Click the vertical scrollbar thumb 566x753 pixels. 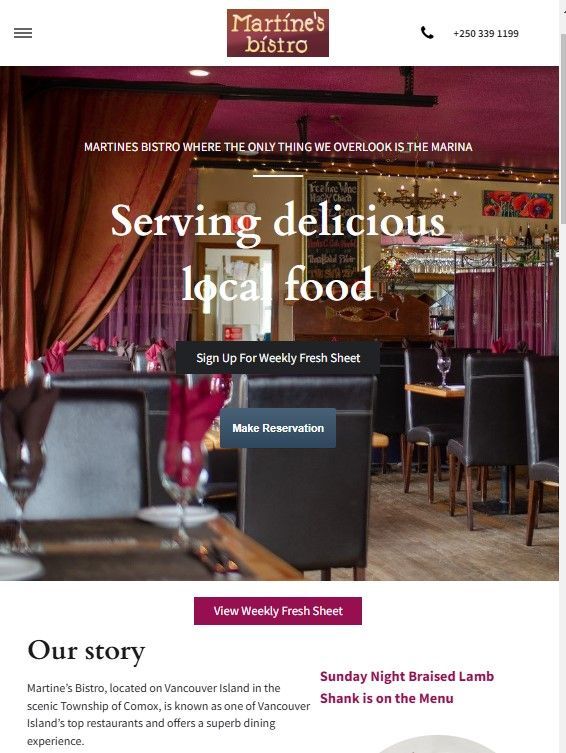click(x=563, y=130)
